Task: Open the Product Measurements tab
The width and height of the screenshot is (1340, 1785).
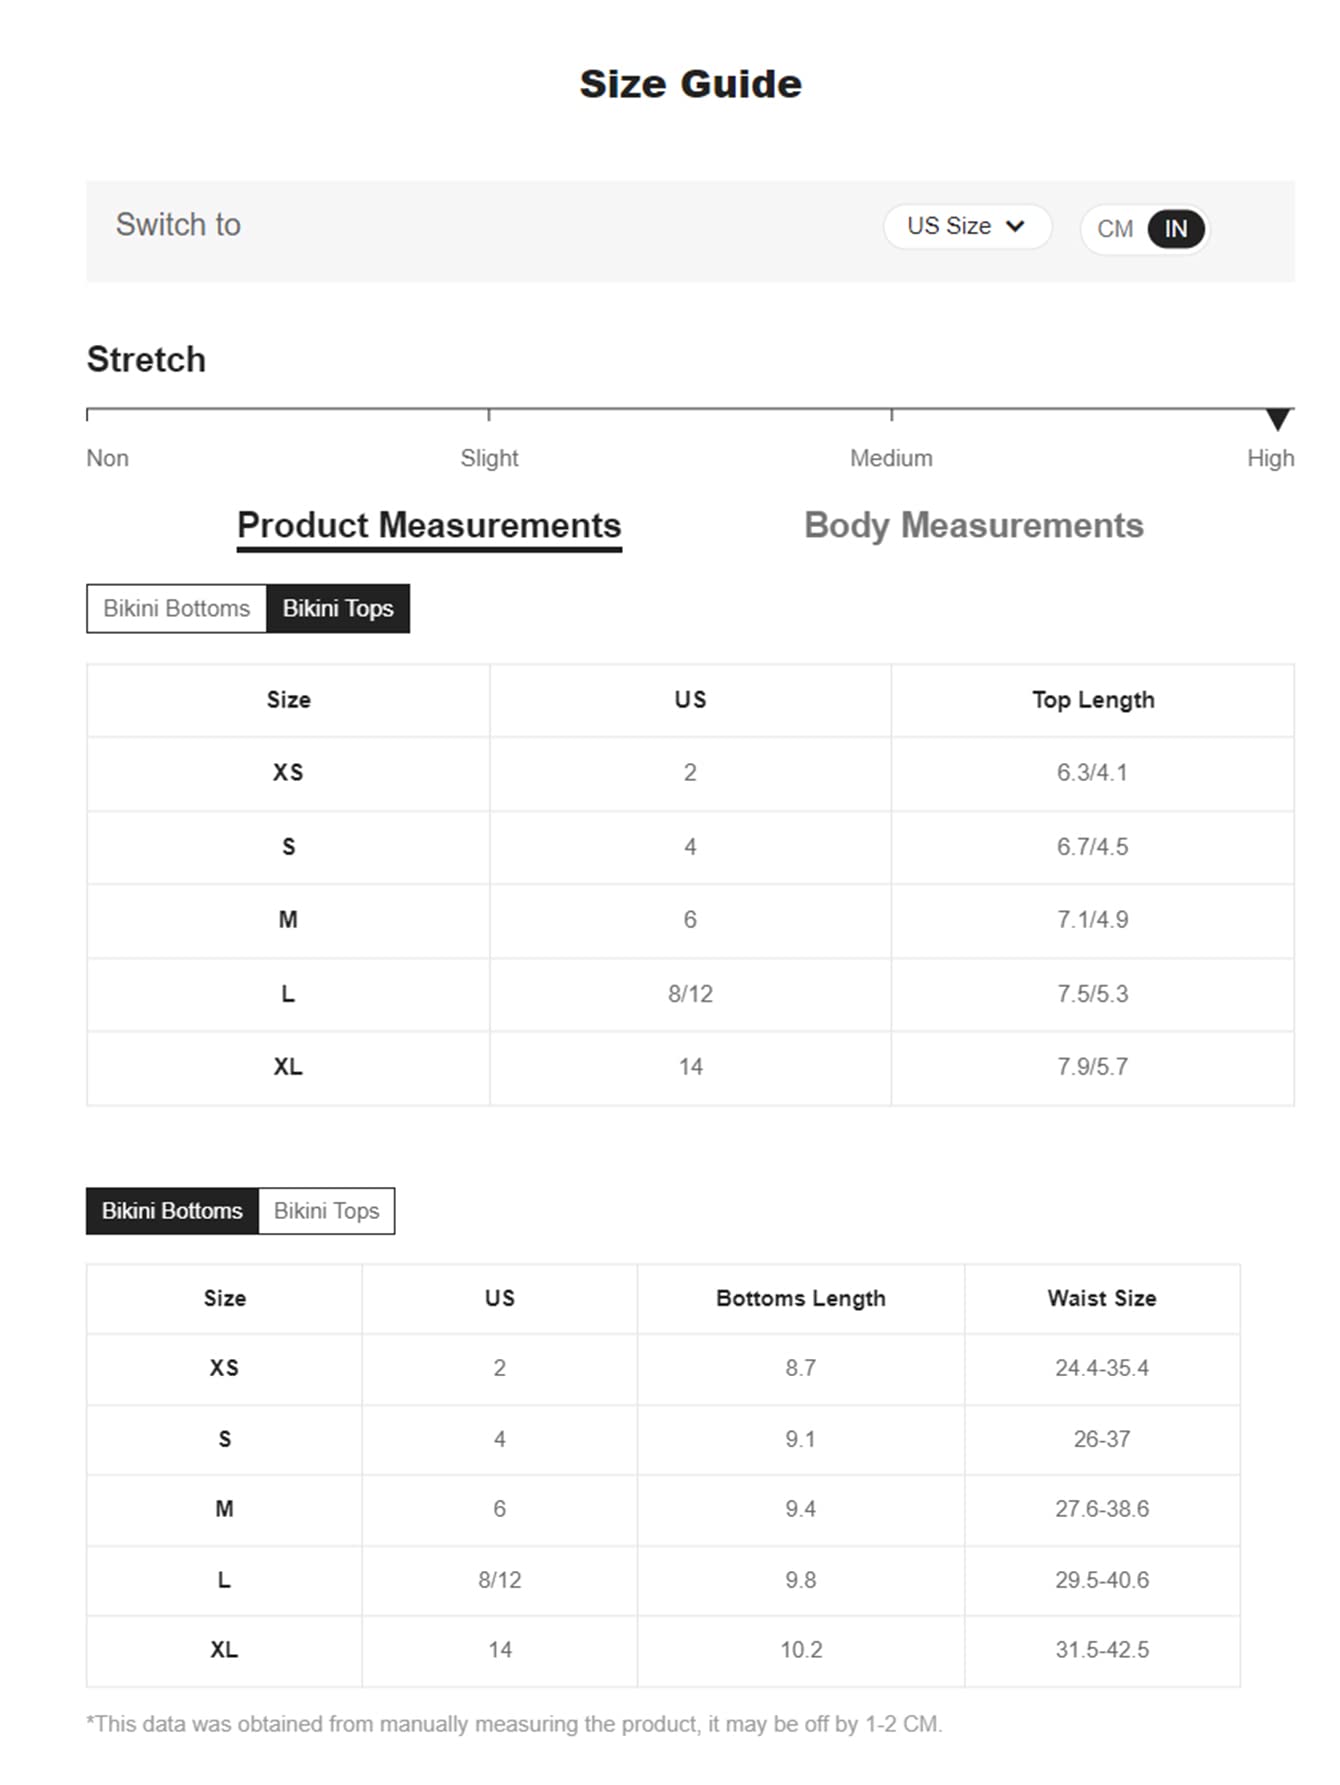Action: pyautogui.click(x=429, y=526)
